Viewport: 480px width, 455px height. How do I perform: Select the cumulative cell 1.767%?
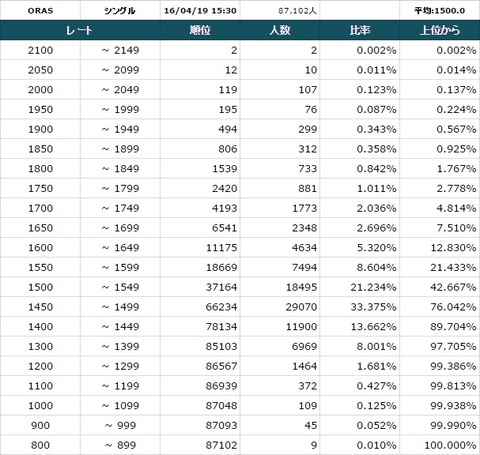pyautogui.click(x=440, y=168)
